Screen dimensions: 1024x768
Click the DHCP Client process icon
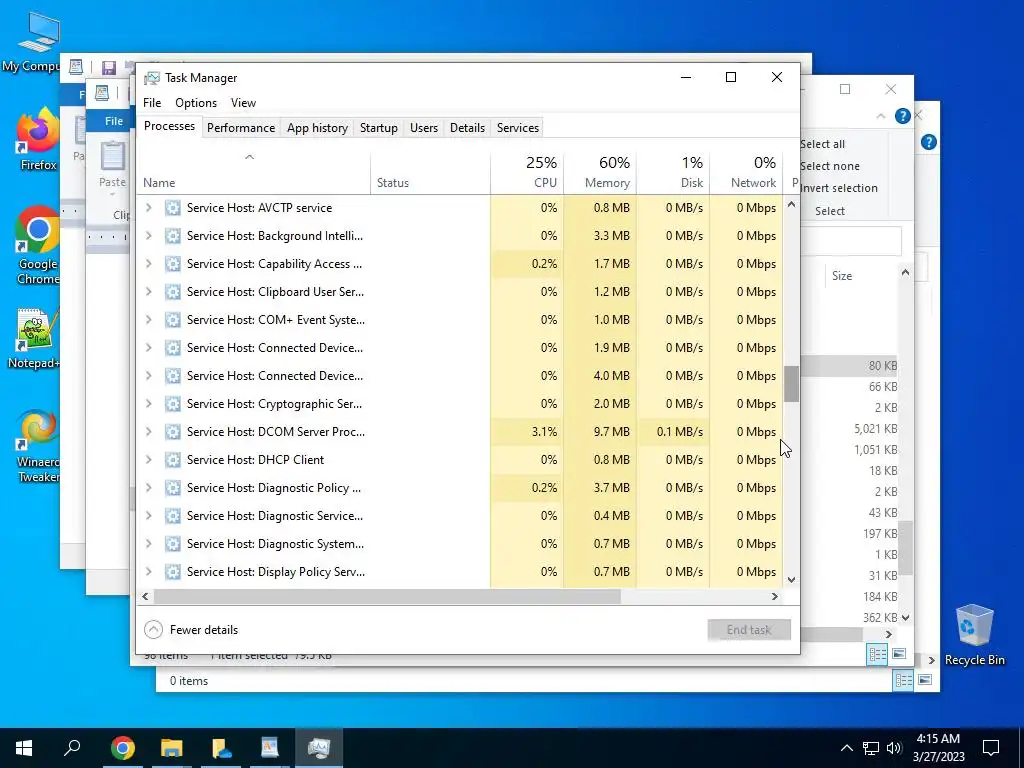(172, 460)
